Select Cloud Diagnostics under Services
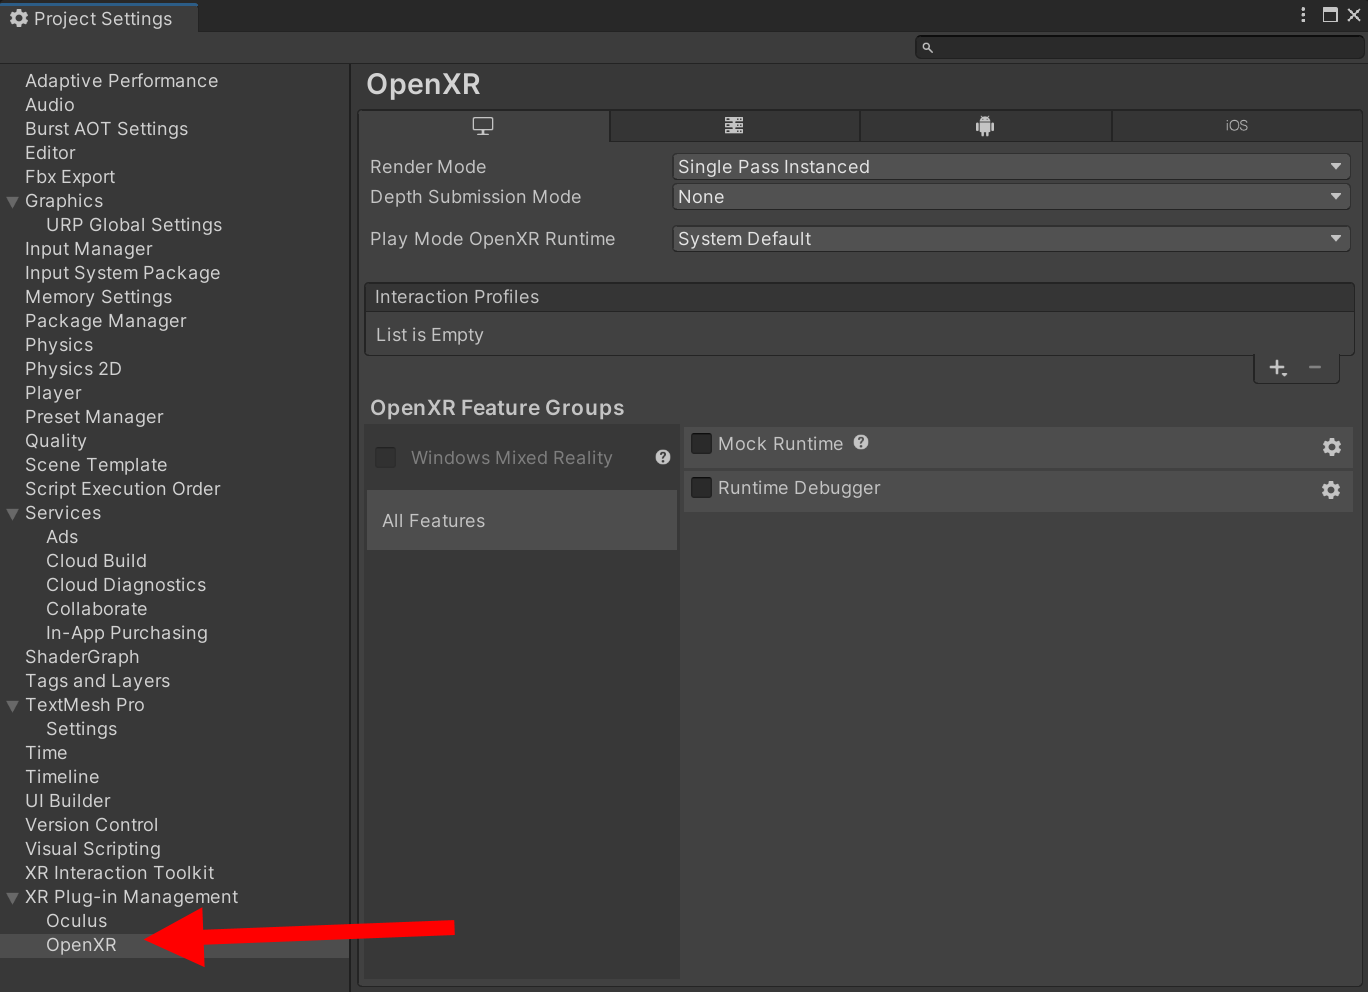The image size is (1368, 992). [x=126, y=585]
